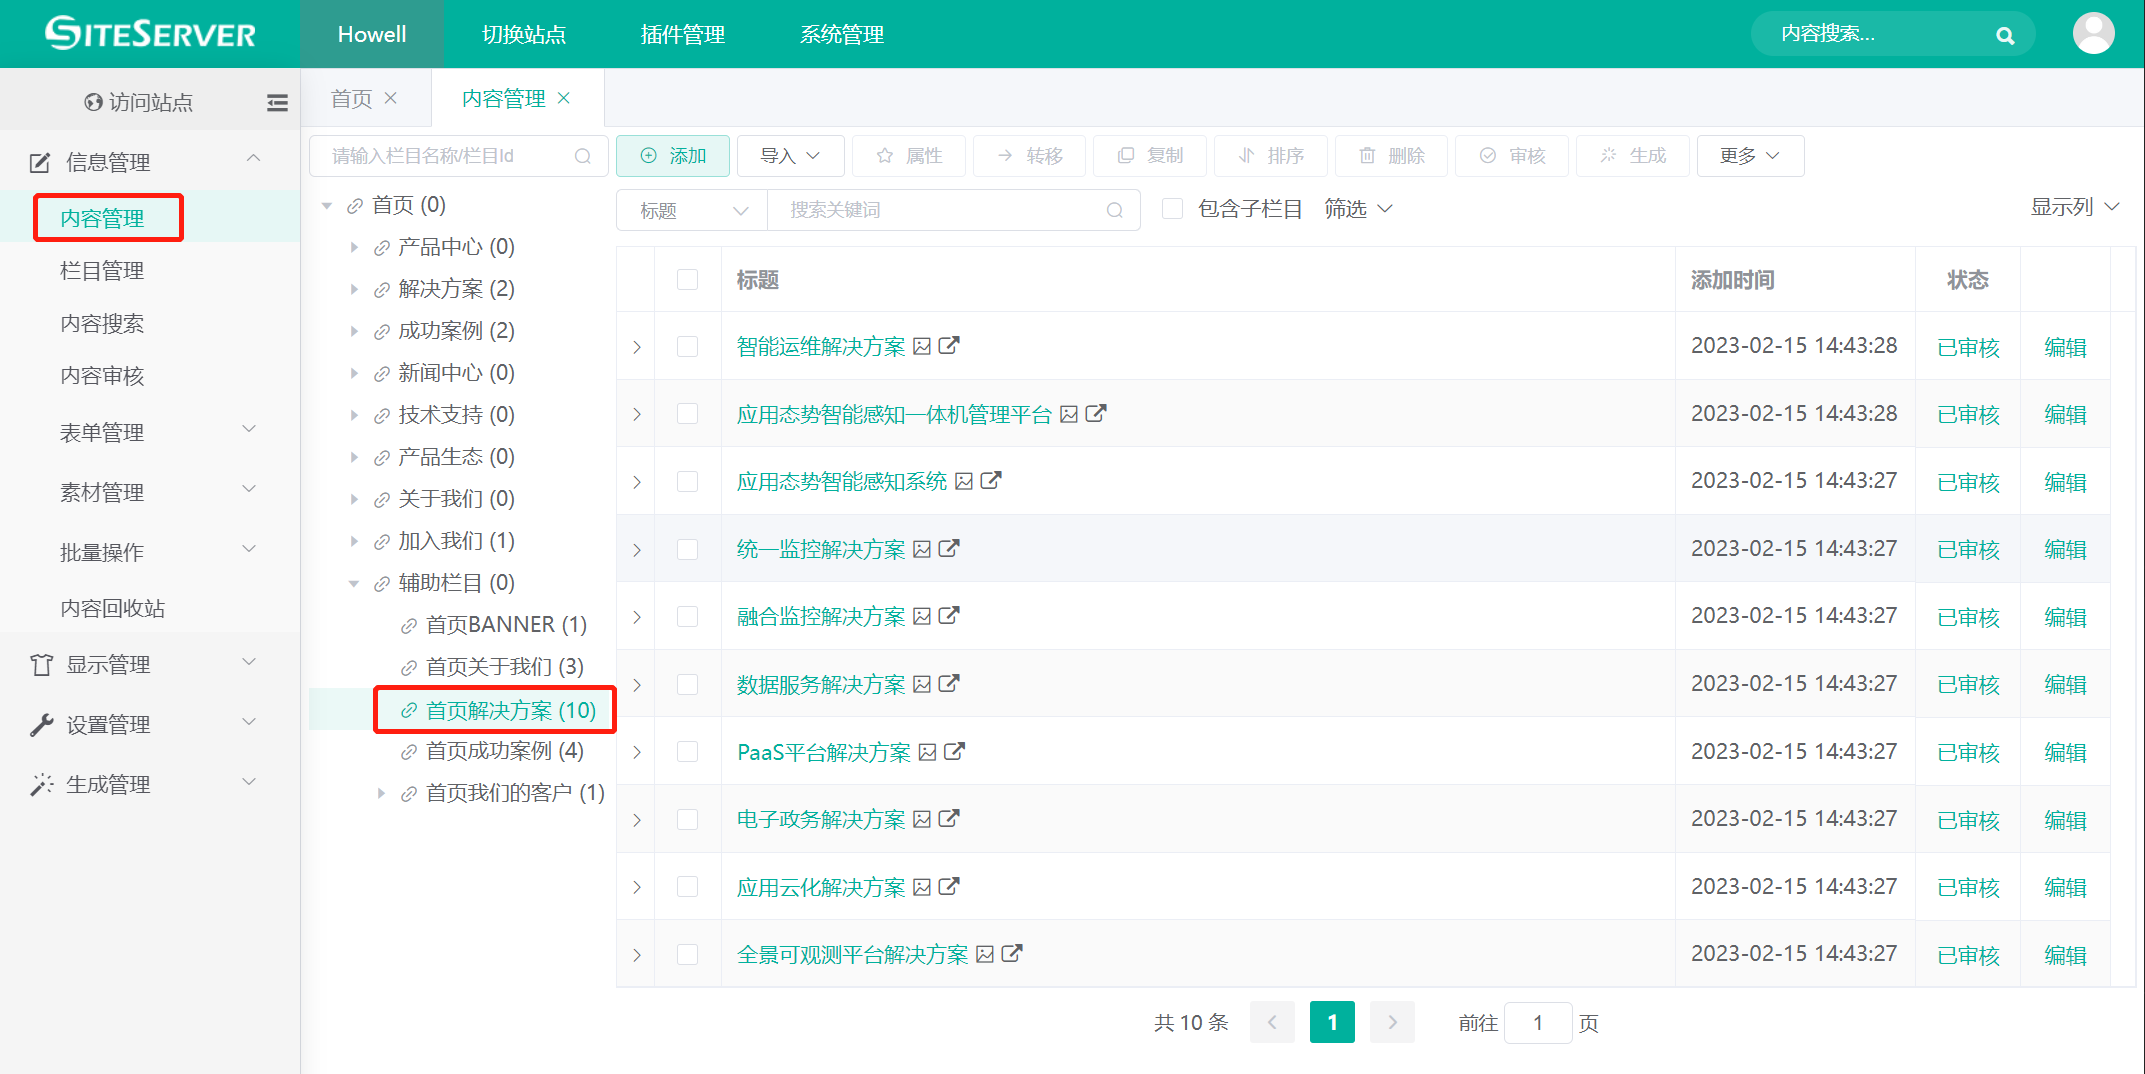The height and width of the screenshot is (1074, 2145).
Task: Open 内容回收站 in the sidebar
Action: pyautogui.click(x=113, y=608)
